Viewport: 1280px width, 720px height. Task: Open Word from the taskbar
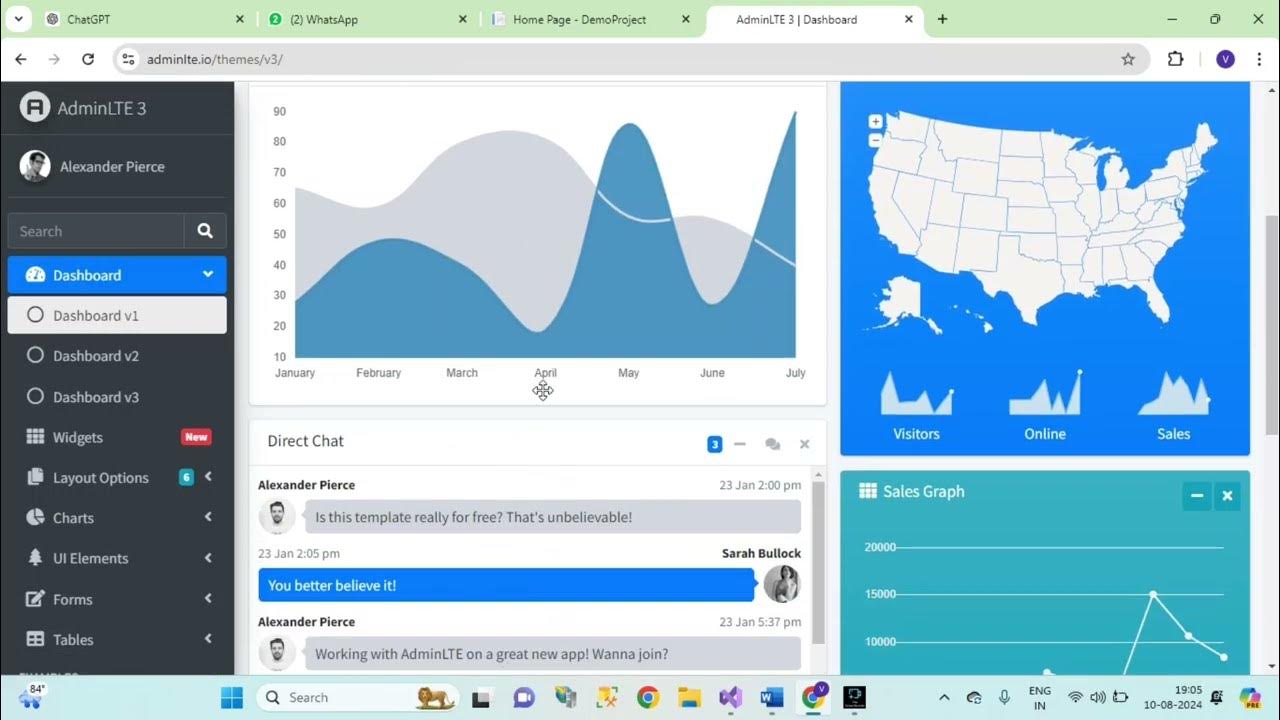771,697
